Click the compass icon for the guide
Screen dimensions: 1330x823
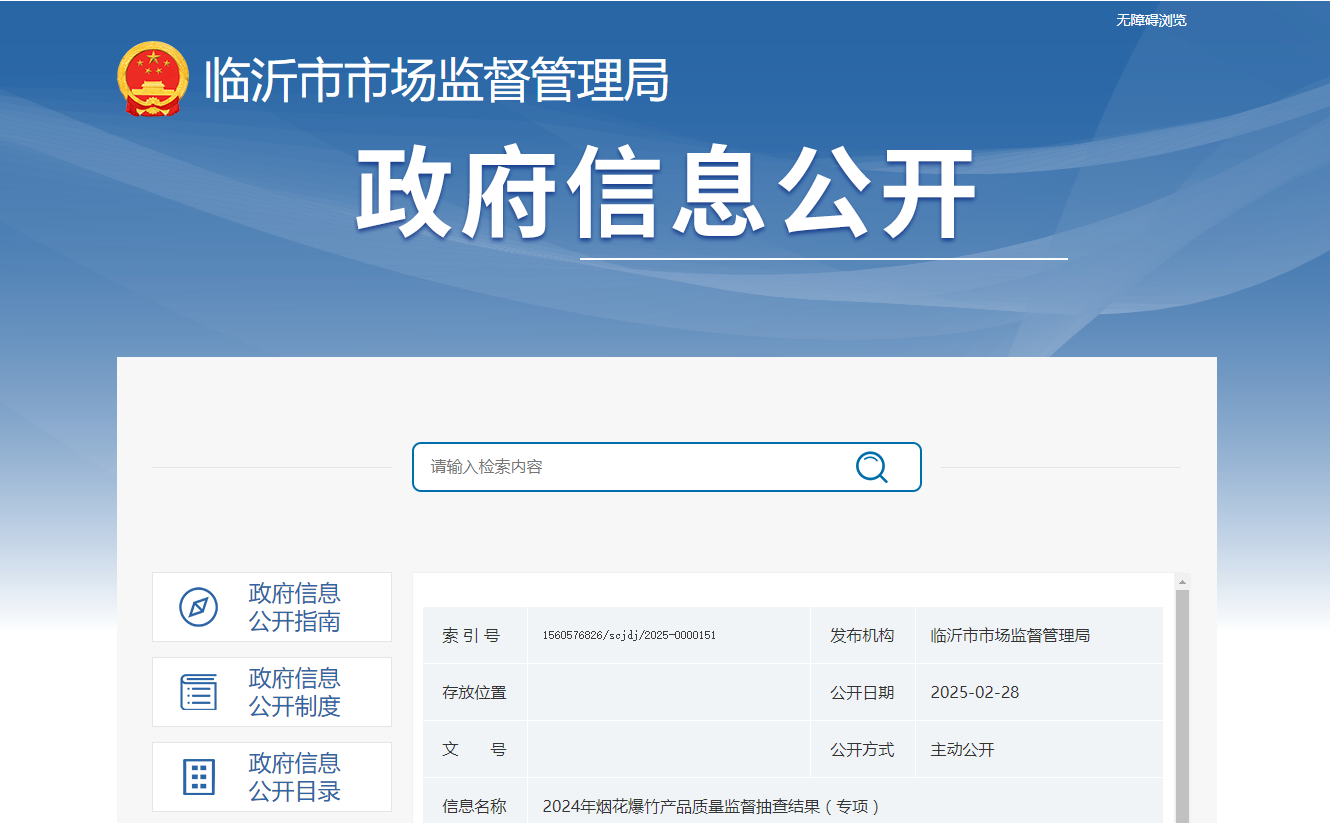pyautogui.click(x=198, y=607)
